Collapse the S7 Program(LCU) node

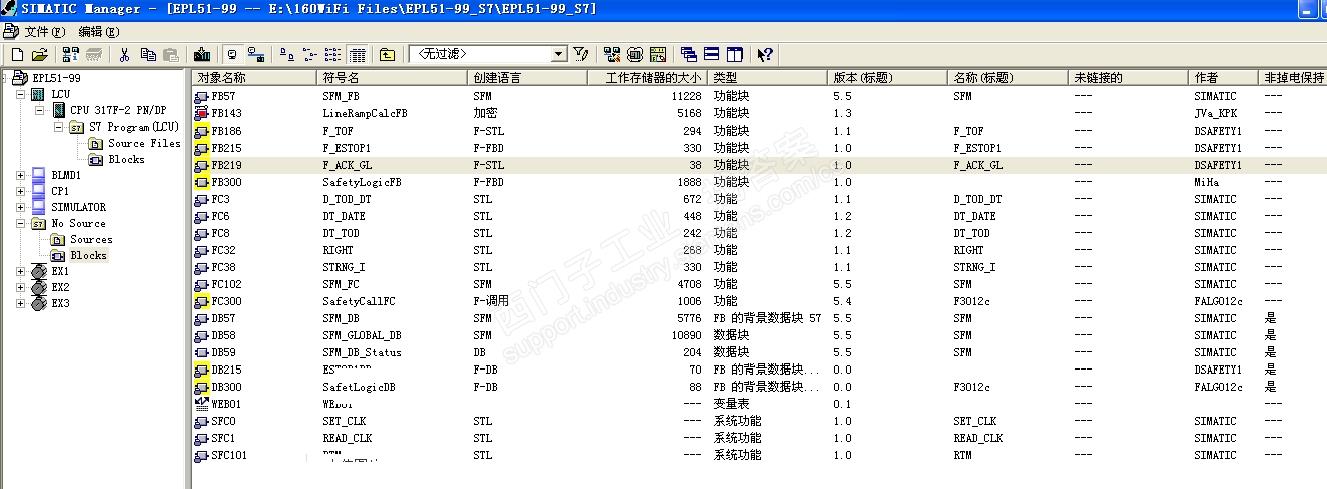(x=59, y=127)
